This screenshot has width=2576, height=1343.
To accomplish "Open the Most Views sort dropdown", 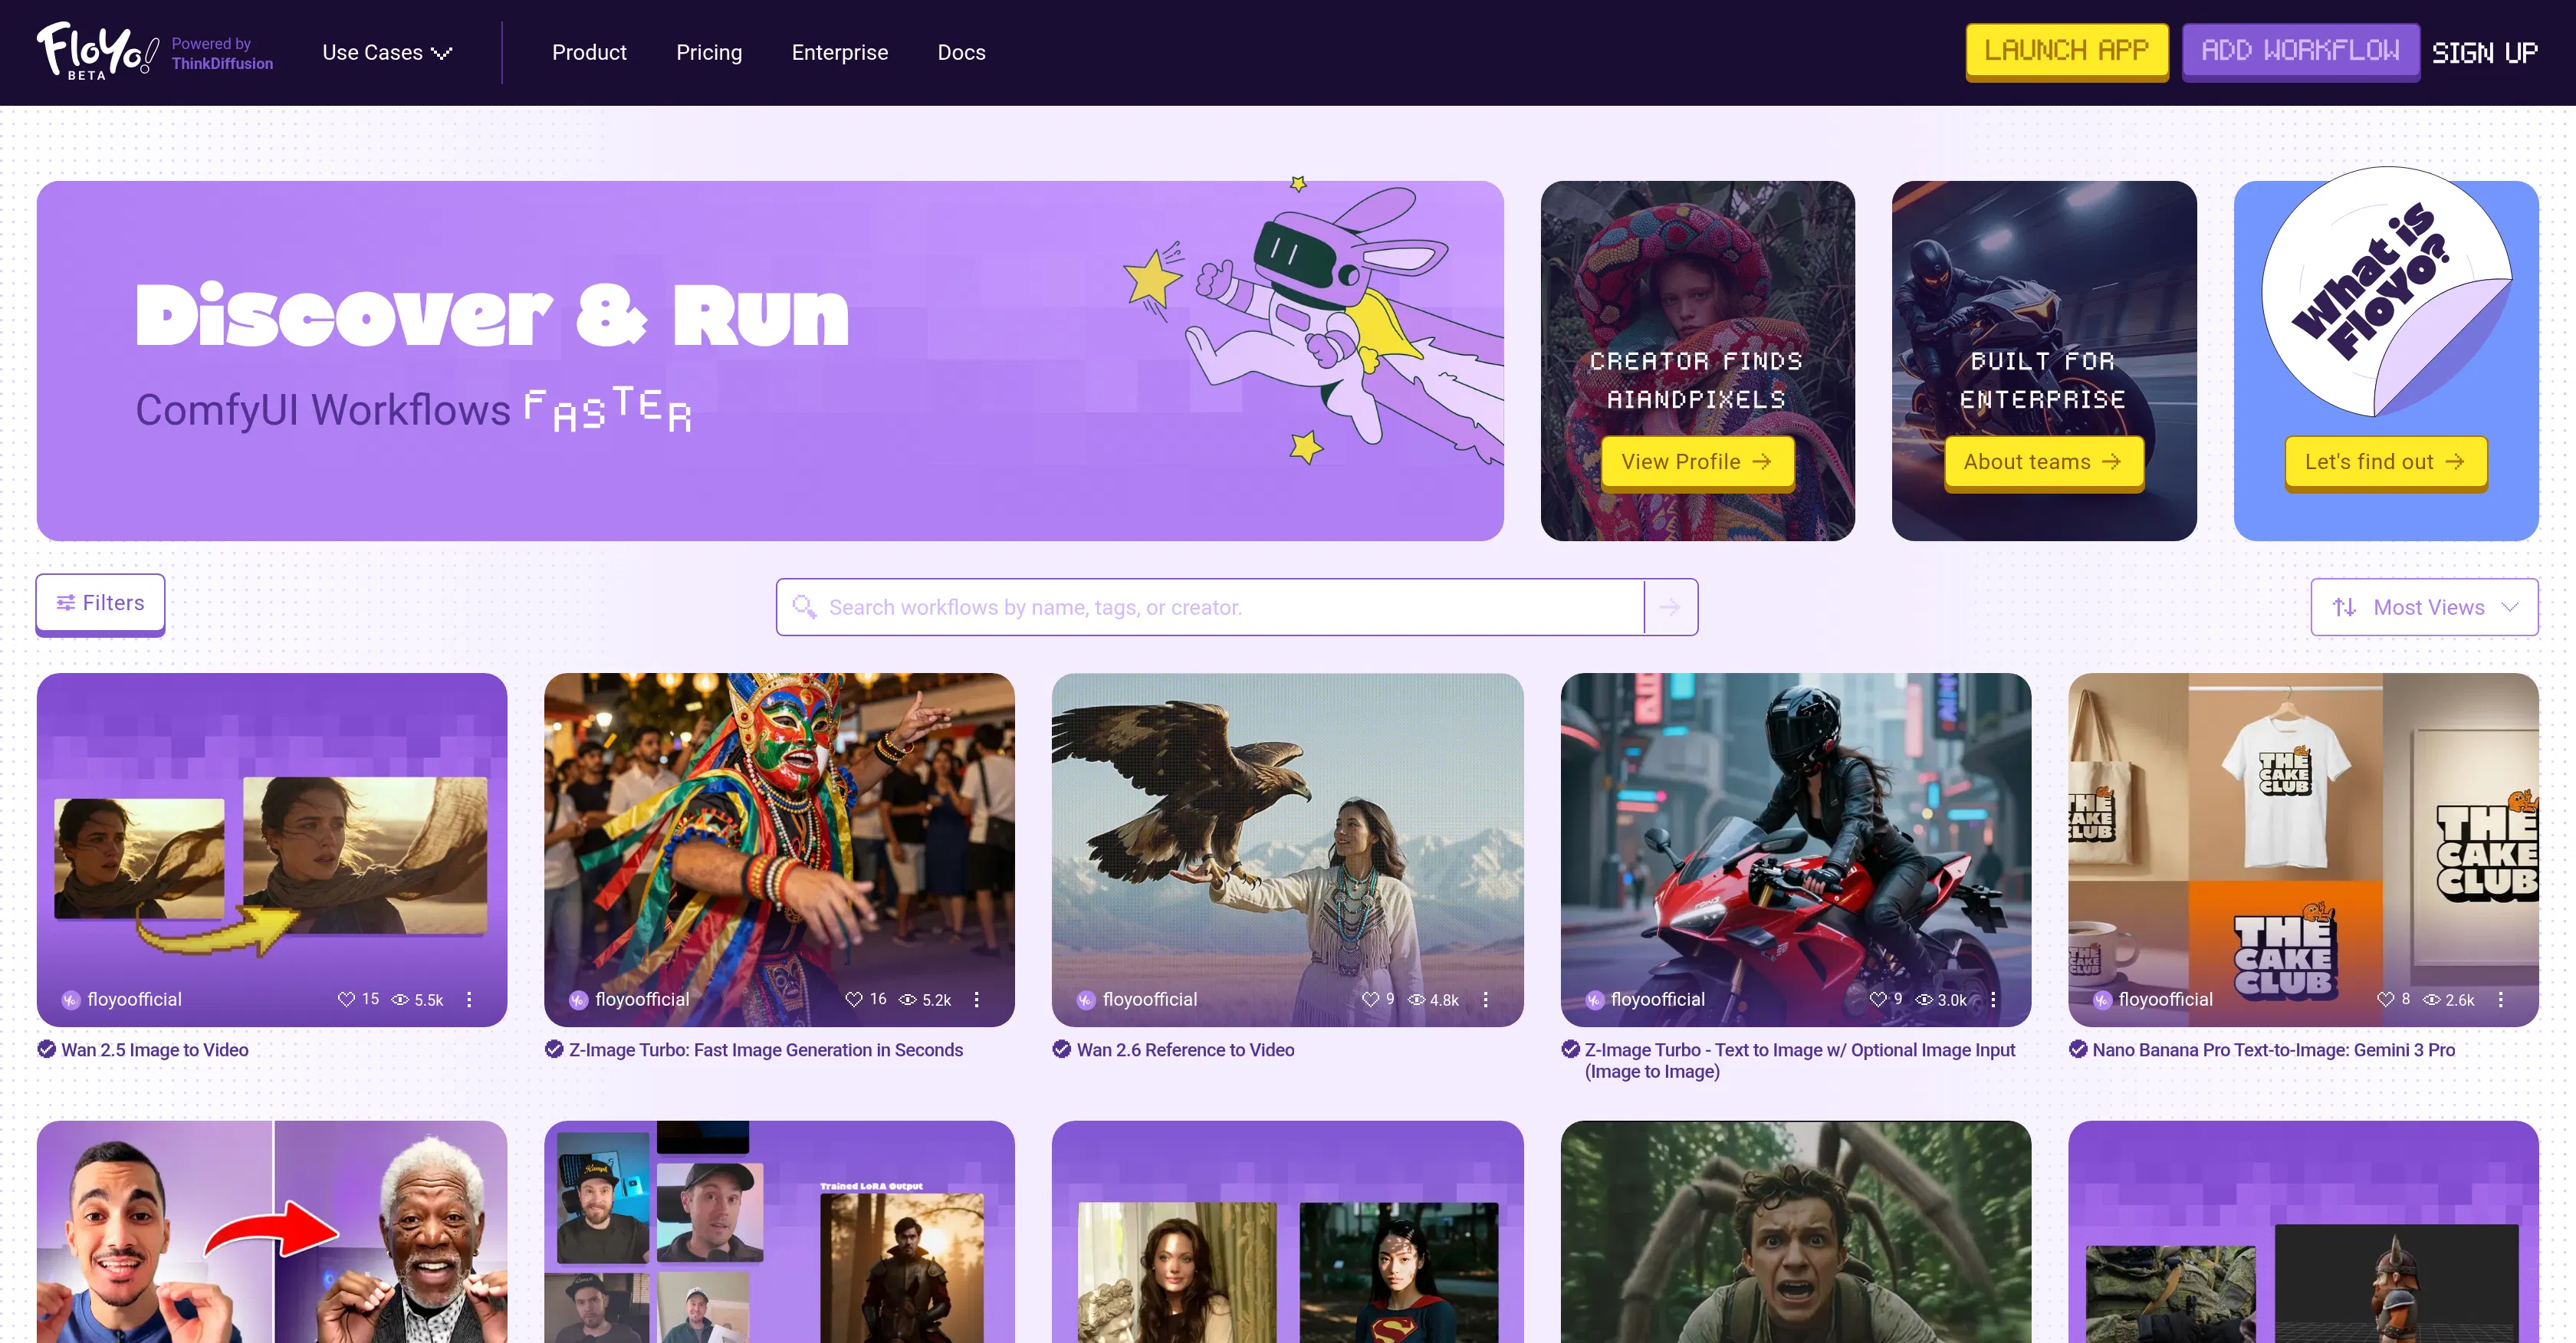I will click(2424, 606).
